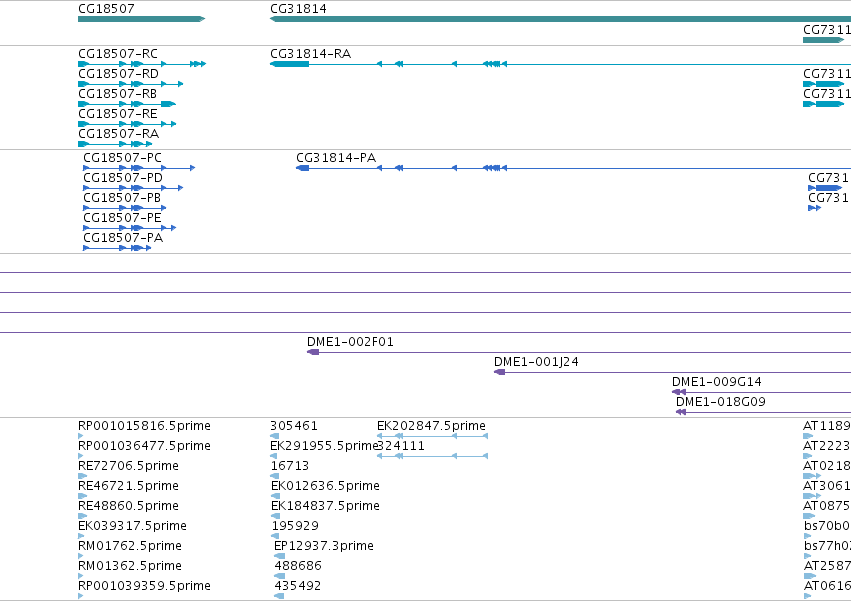Select protein CG18507-PA label
Image resolution: width=851 pixels, height=601 pixels.
coord(123,238)
